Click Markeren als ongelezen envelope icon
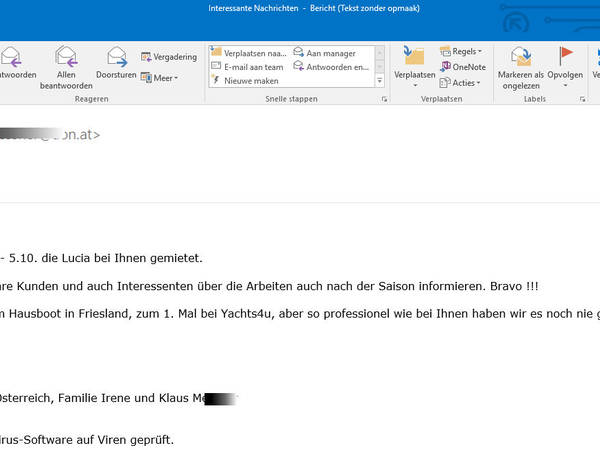The width and height of the screenshot is (600, 450). 520,56
